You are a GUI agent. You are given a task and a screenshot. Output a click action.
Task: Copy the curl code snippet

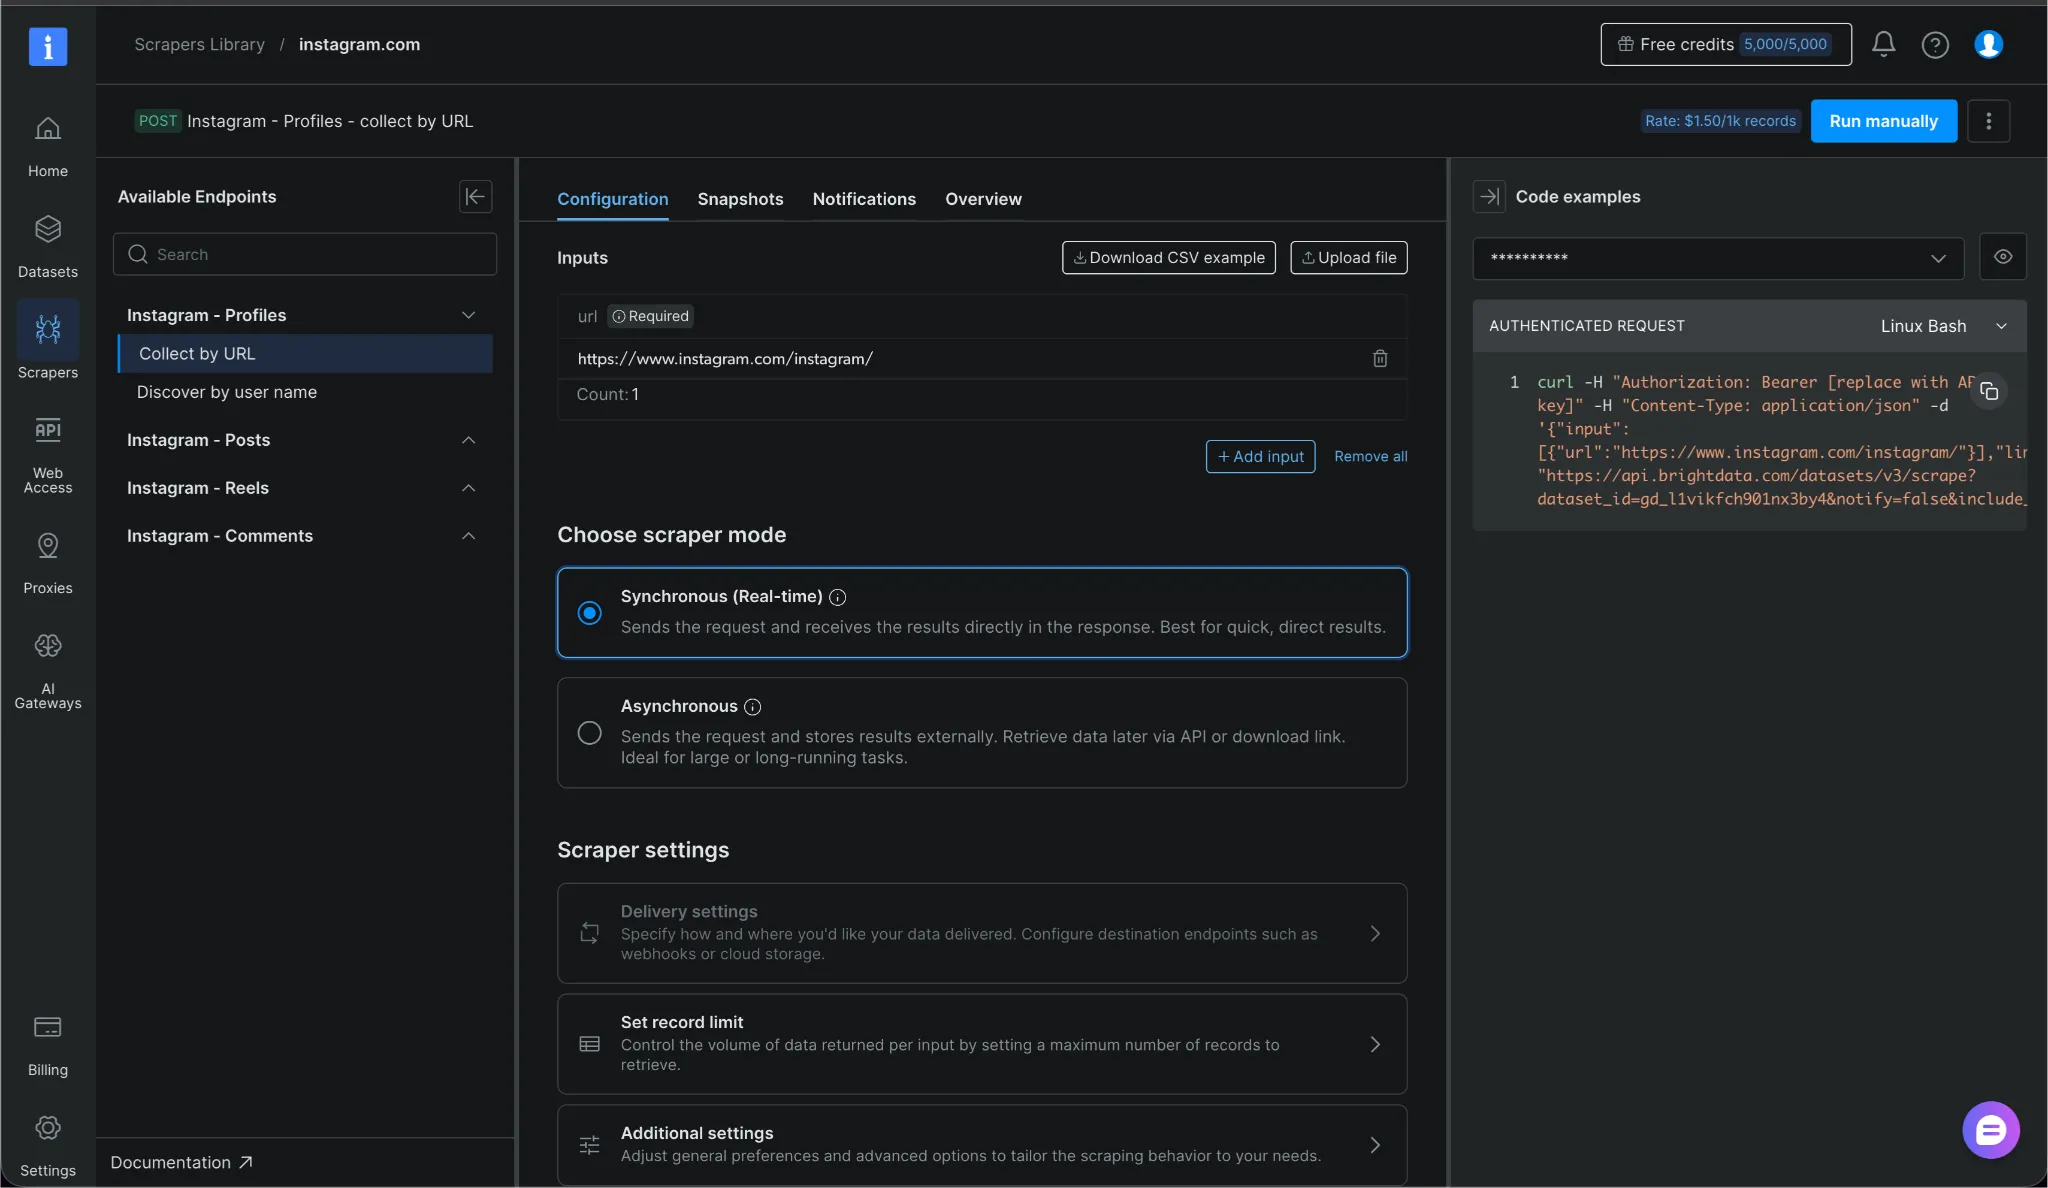point(1989,391)
